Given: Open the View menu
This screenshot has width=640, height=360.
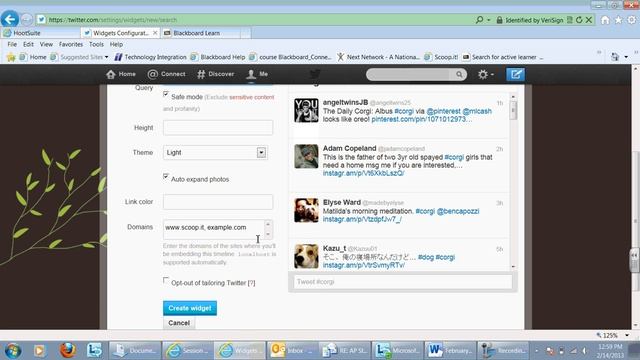Looking at the screenshot, I should (x=46, y=44).
